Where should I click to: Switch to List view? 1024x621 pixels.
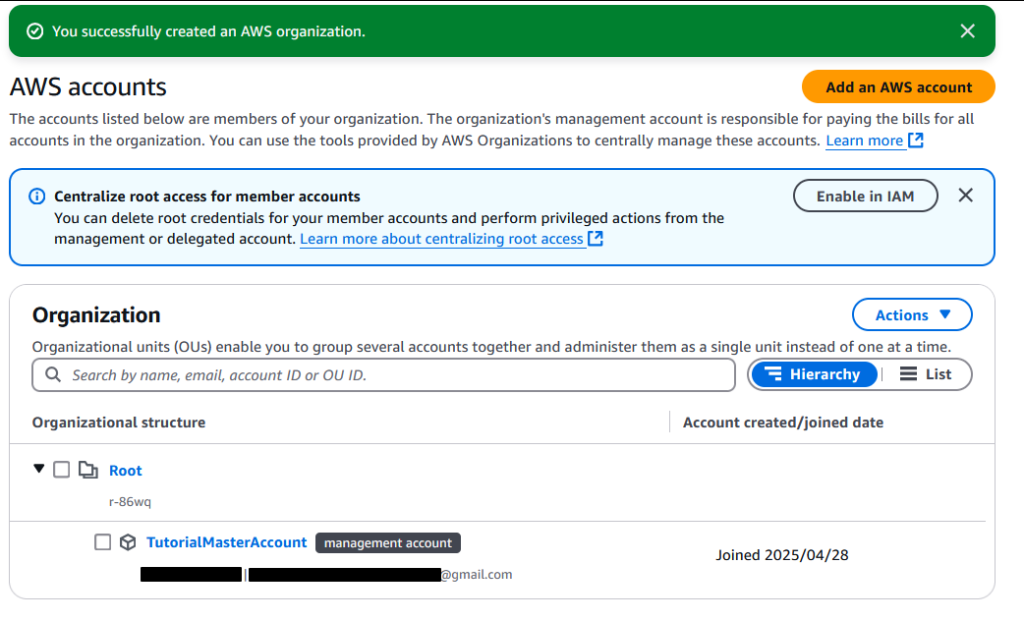(925, 374)
